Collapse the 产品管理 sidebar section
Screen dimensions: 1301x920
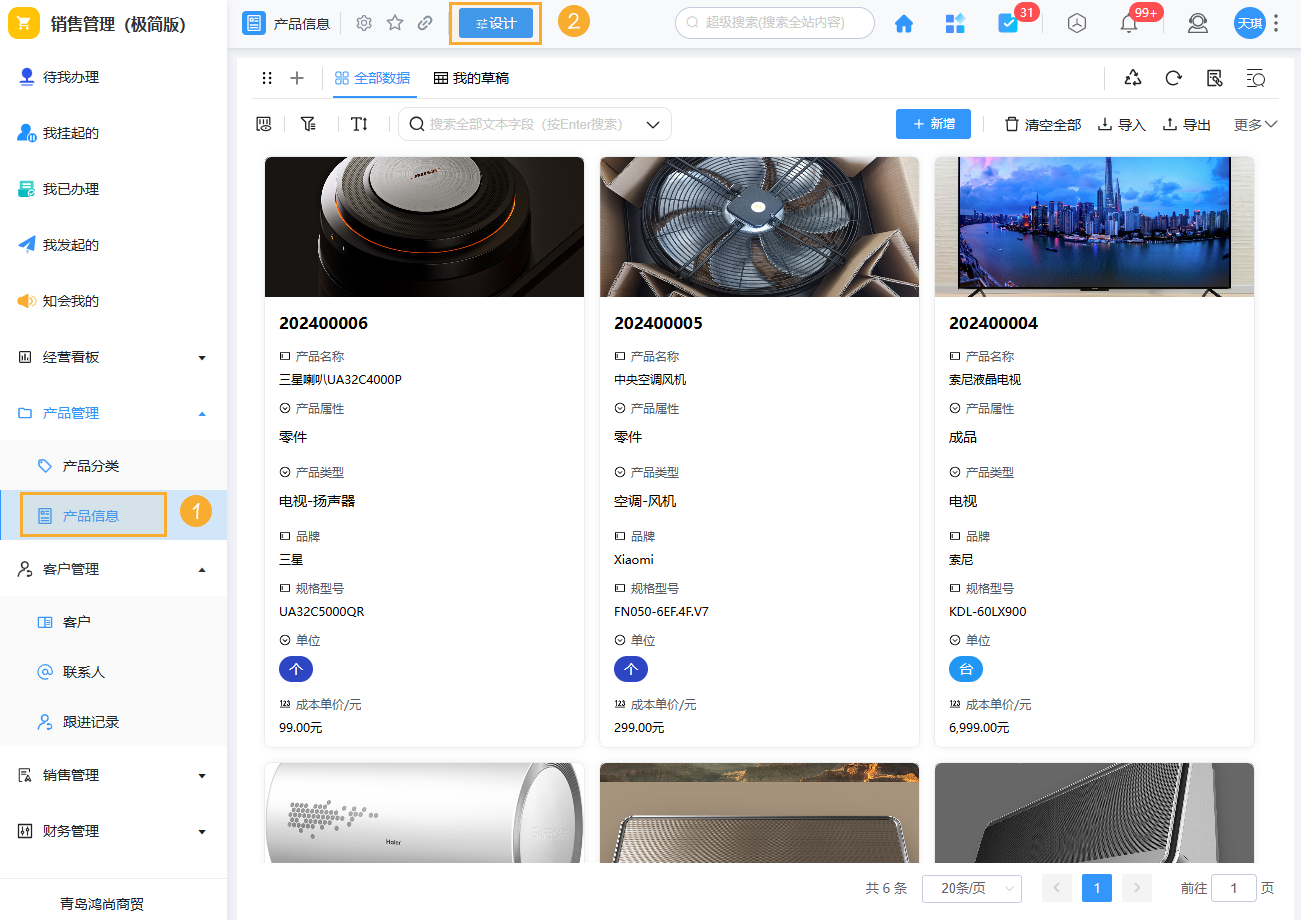pyautogui.click(x=202, y=412)
